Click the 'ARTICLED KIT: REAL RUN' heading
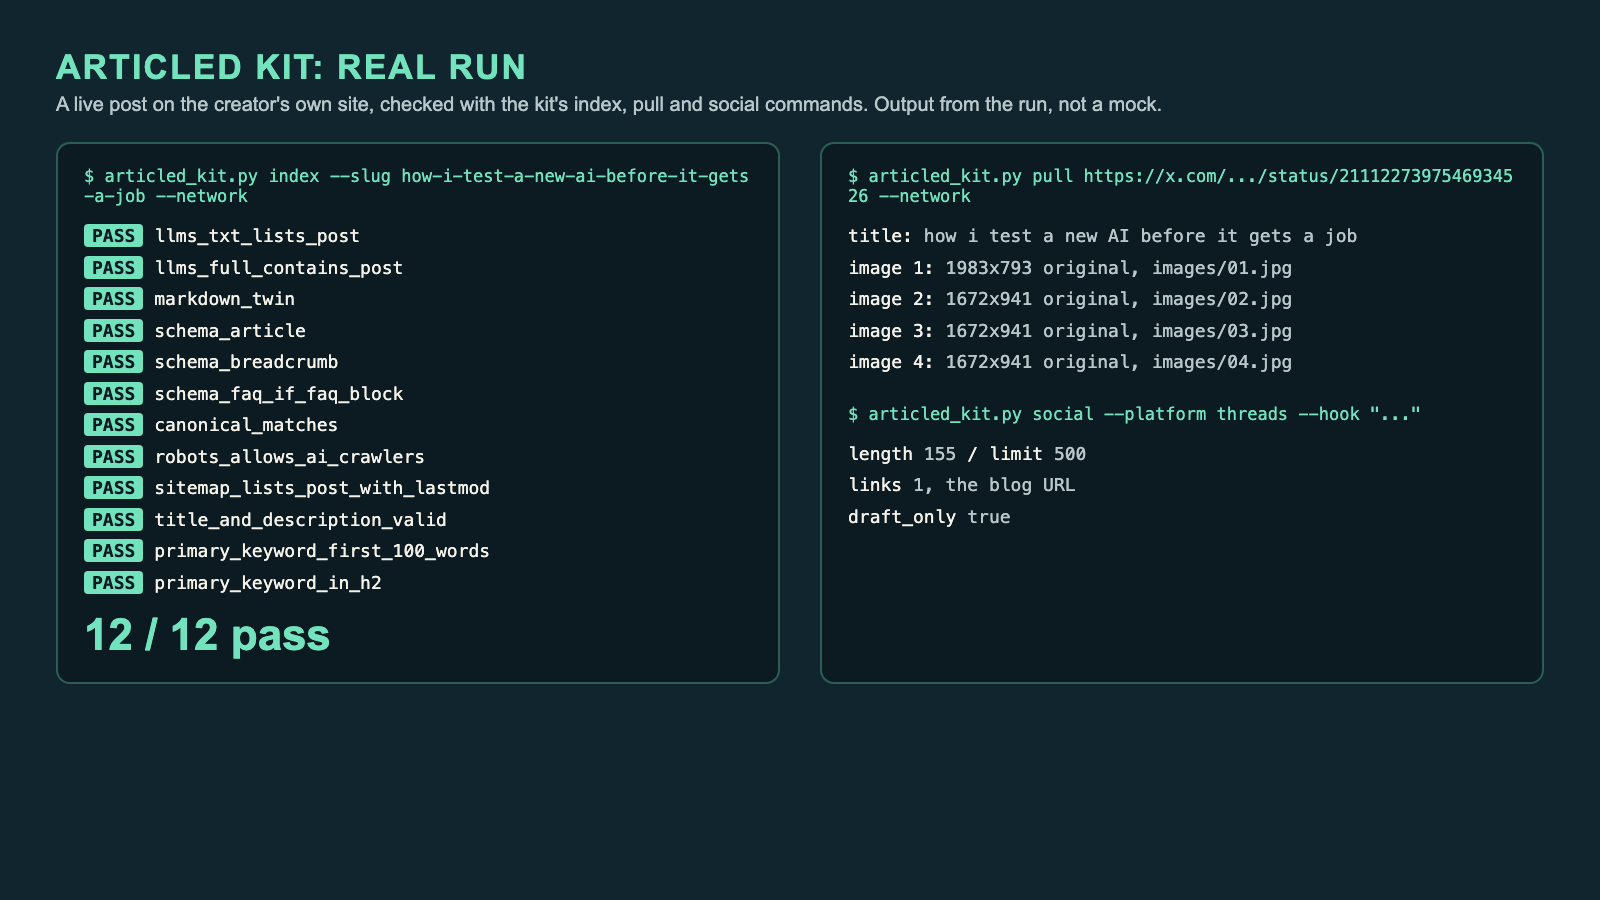 (x=291, y=67)
